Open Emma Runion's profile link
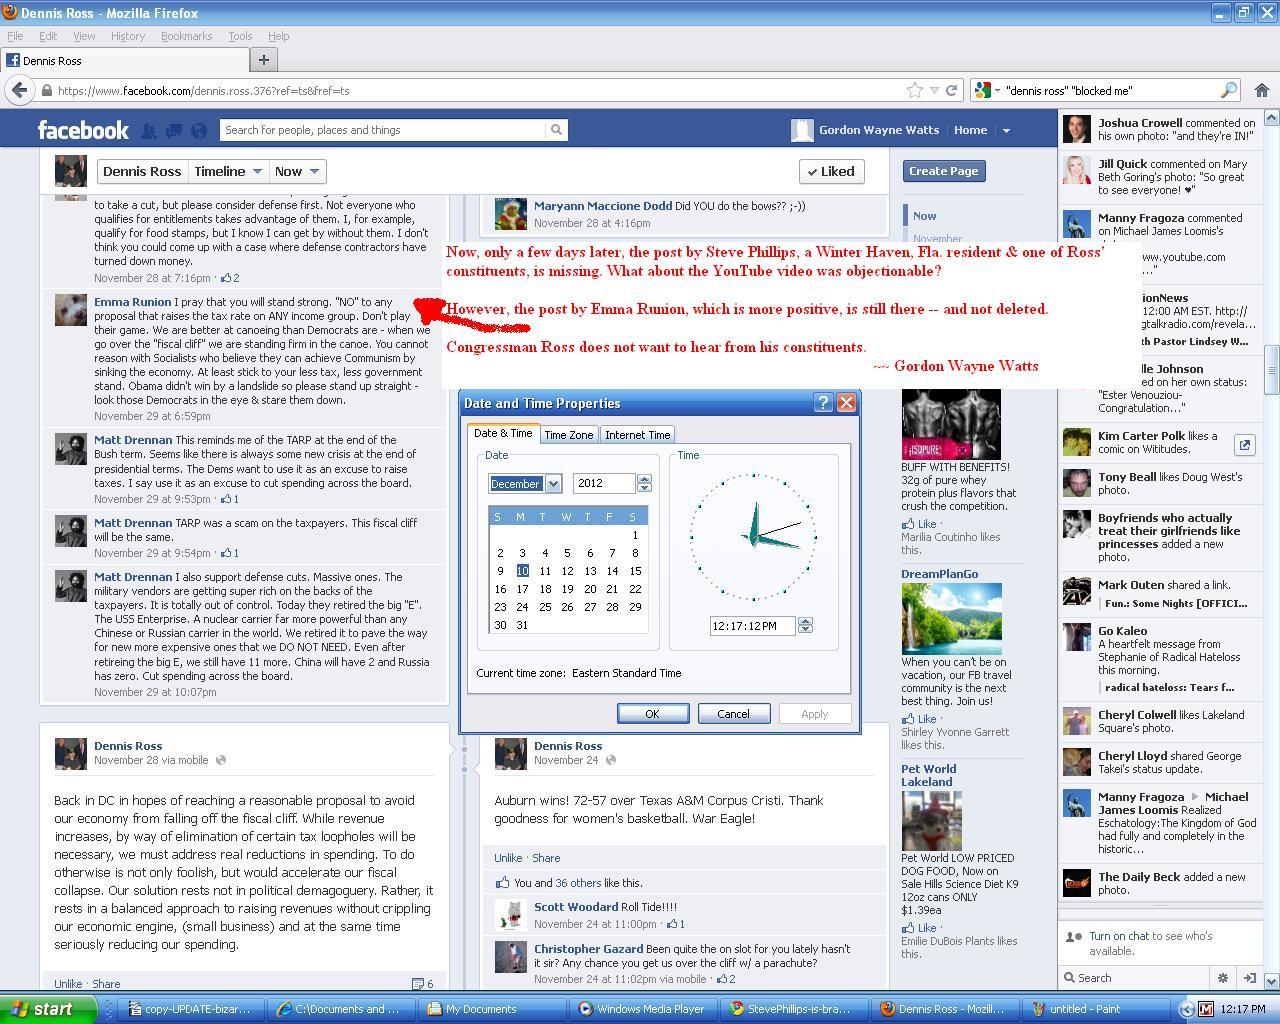The image size is (1280, 1024). (132, 302)
